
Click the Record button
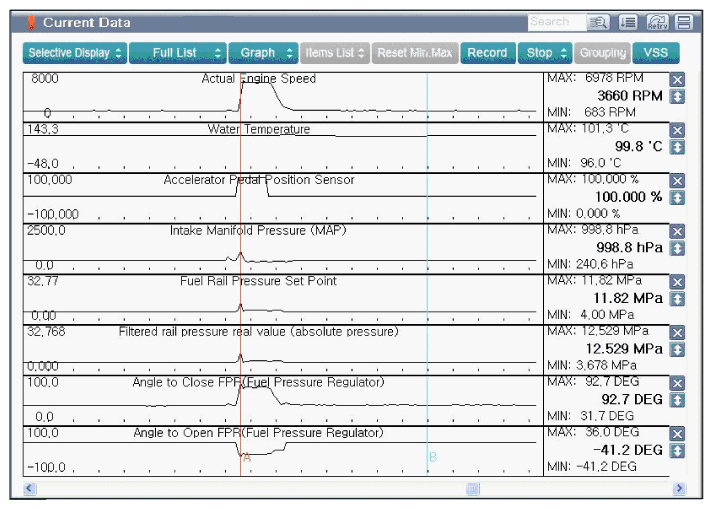[488, 53]
